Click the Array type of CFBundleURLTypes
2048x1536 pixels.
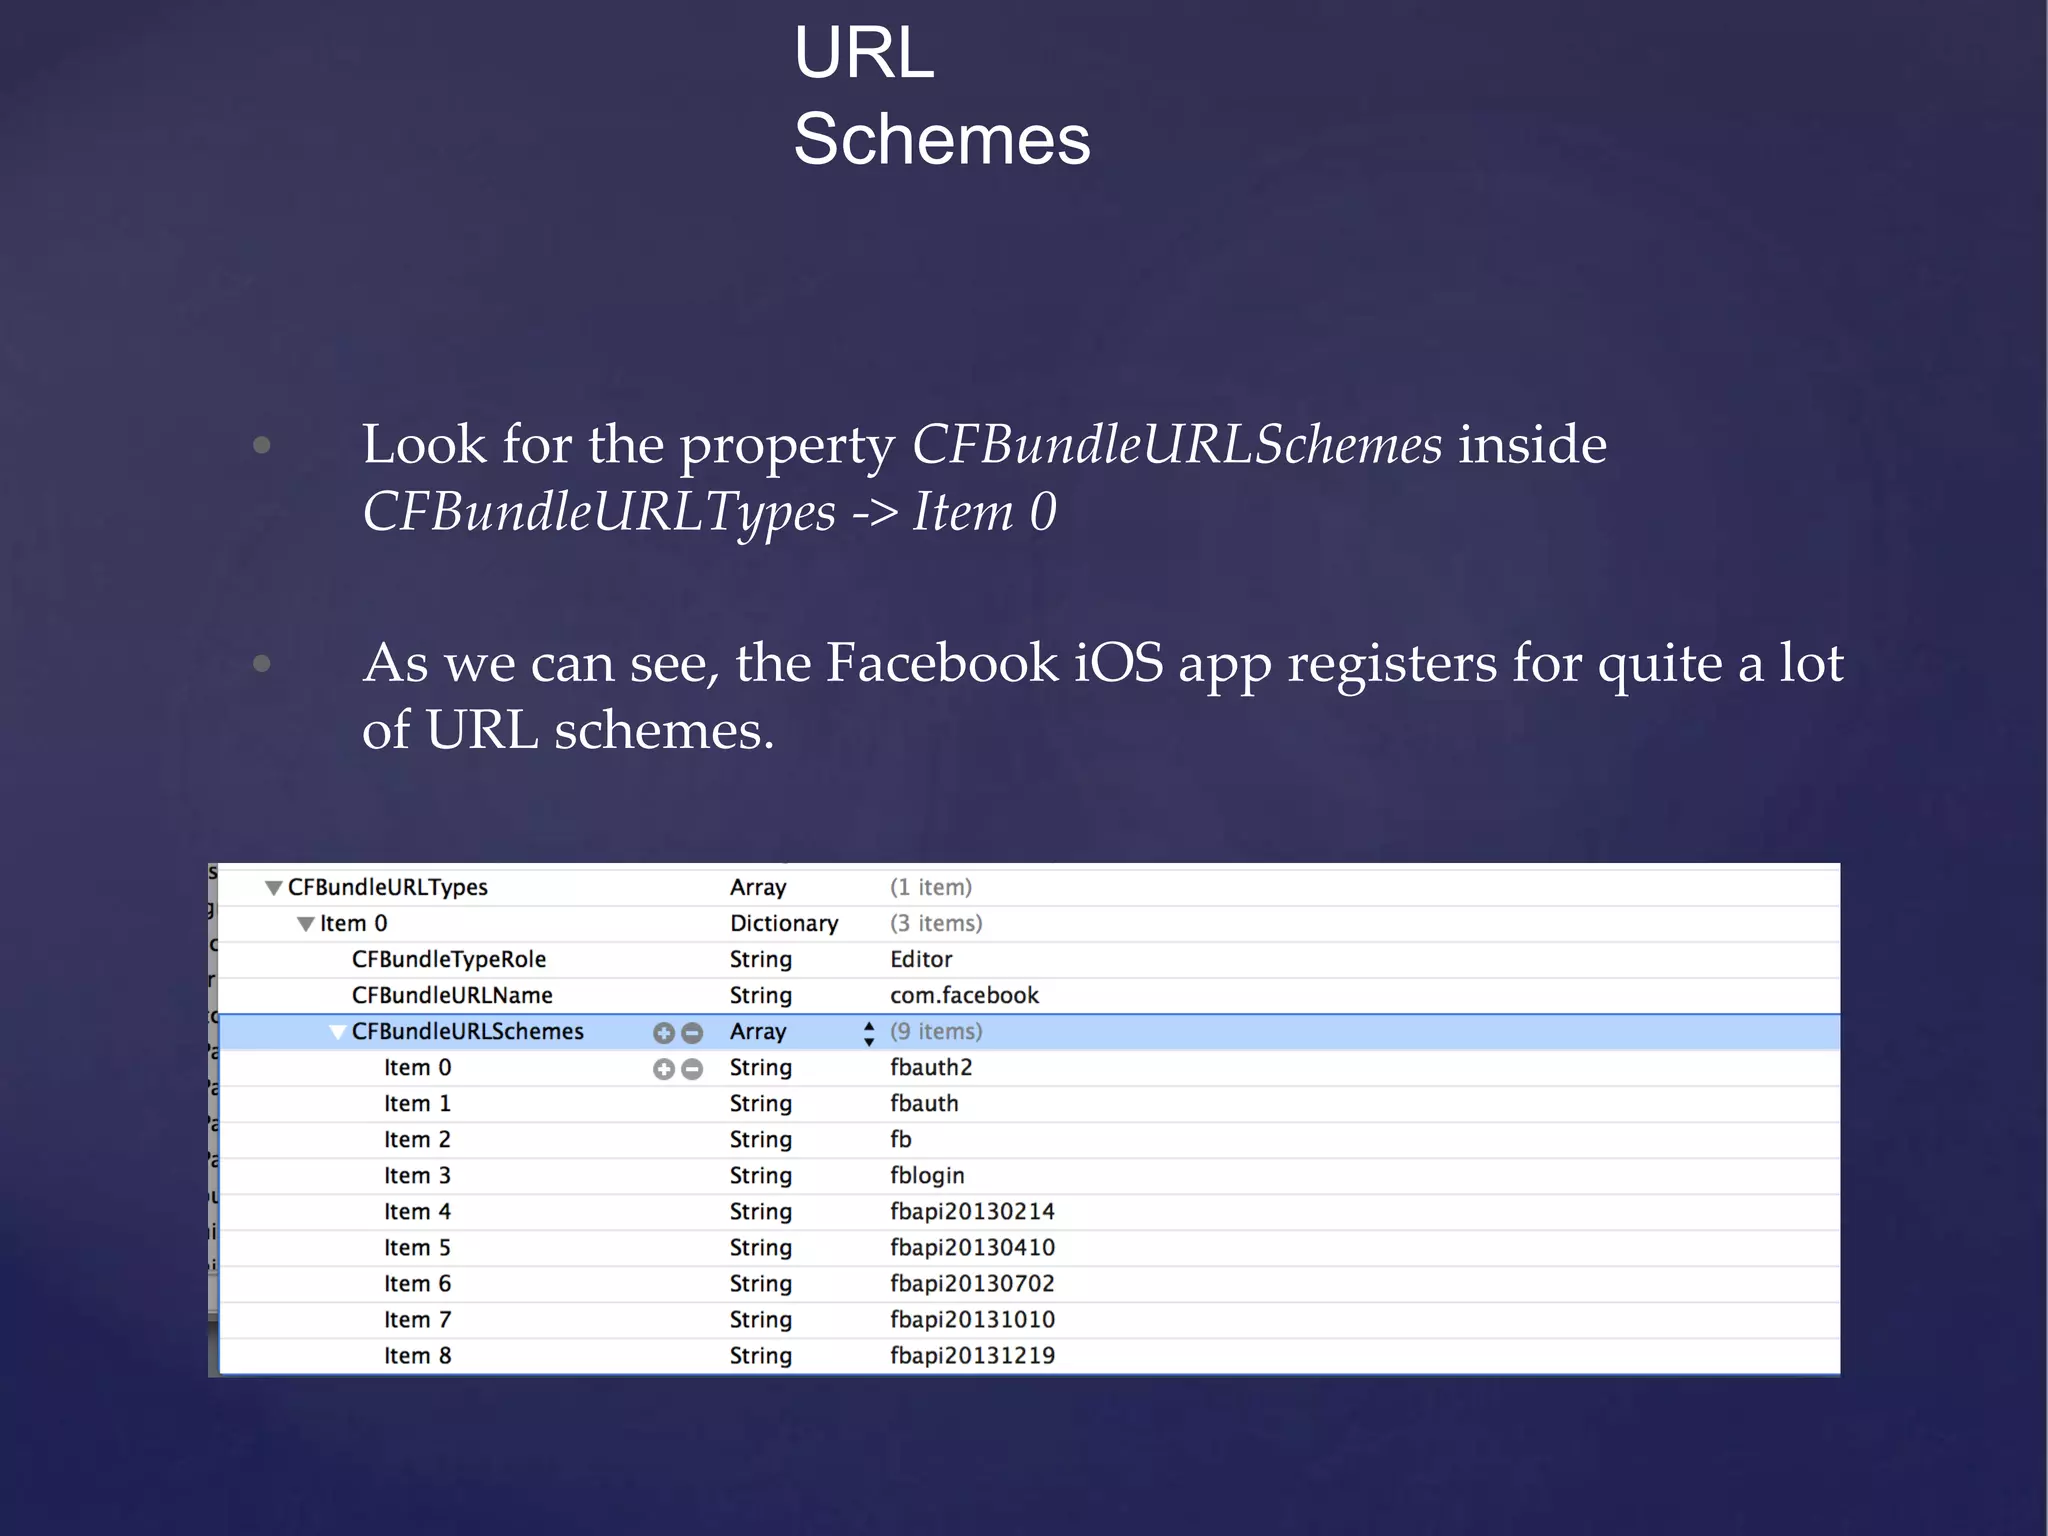tap(758, 887)
